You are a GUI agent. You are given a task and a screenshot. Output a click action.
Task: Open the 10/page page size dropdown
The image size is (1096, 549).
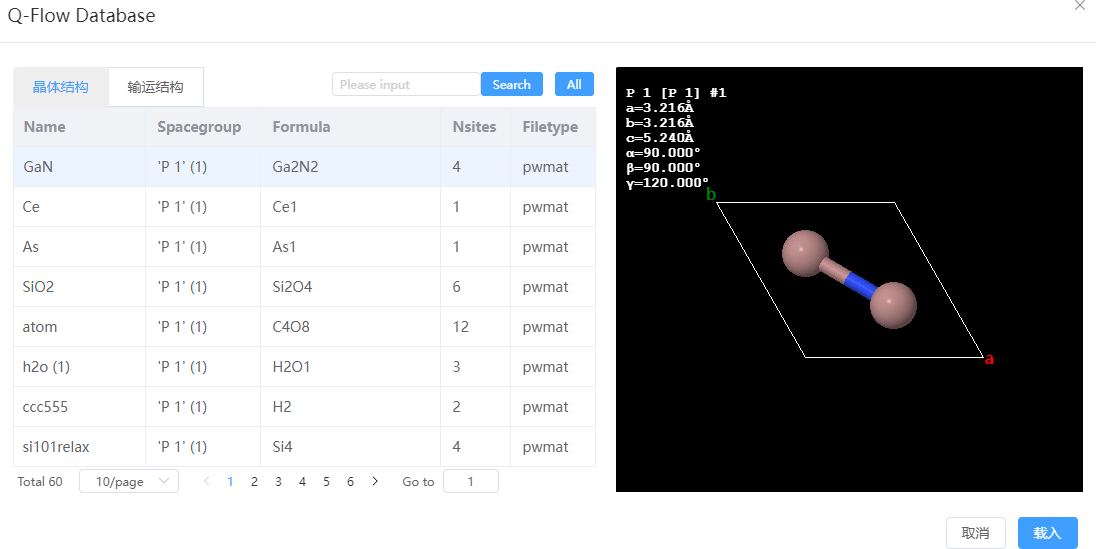coord(129,481)
